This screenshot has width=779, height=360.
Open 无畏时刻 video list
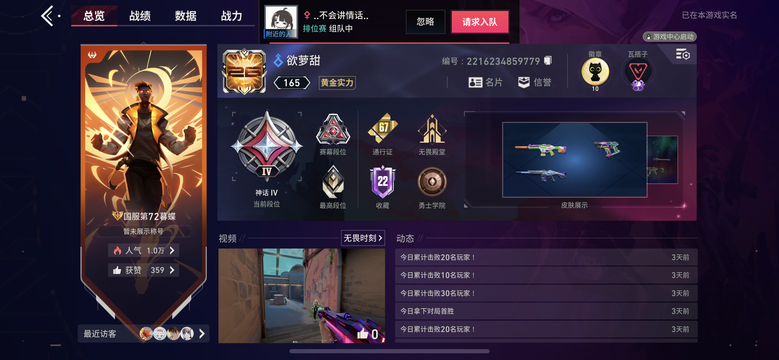[363, 238]
